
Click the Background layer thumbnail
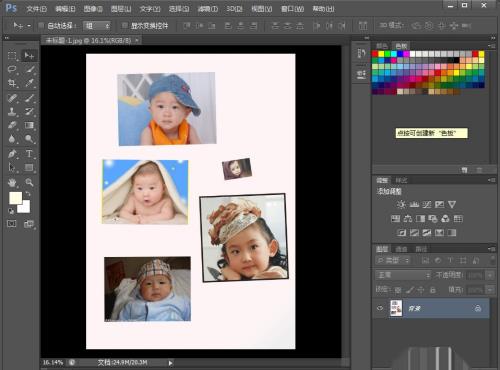click(x=396, y=308)
